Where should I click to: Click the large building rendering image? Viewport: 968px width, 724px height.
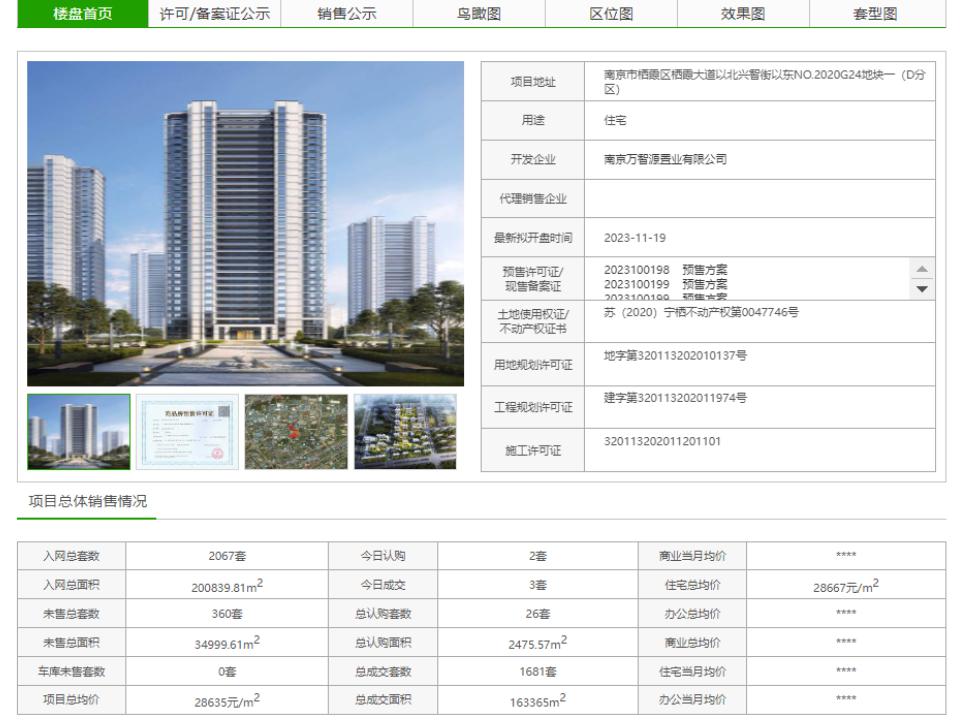[246, 223]
